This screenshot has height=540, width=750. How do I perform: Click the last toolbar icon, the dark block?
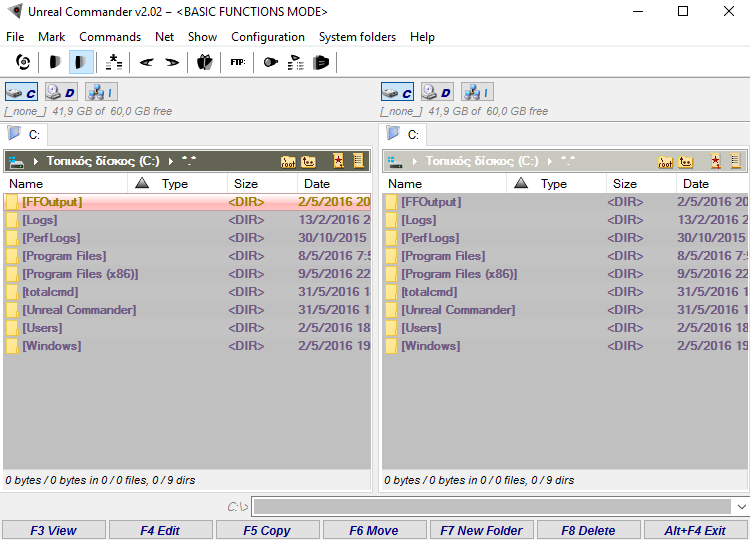321,62
